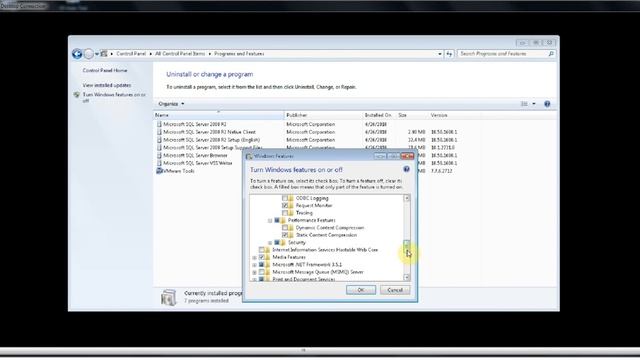Click shield icon beside Turn Windows features
Screen dimensions: 640x360
pyautogui.click(x=76, y=95)
